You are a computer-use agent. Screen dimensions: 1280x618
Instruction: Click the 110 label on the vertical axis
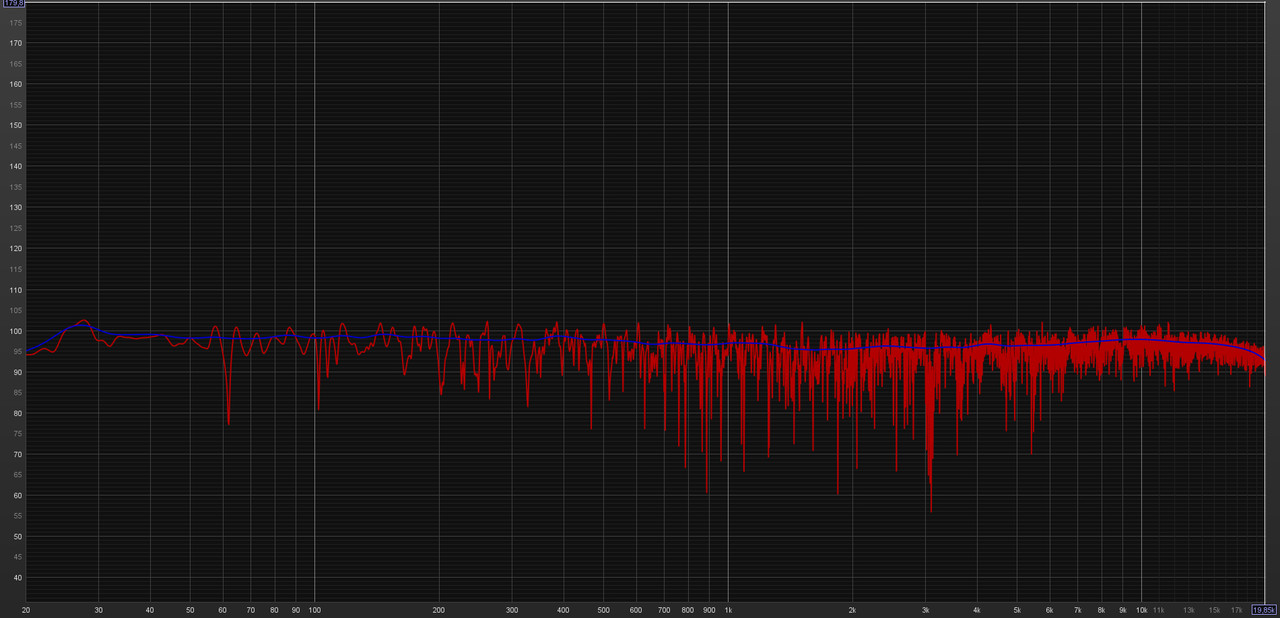coord(15,290)
